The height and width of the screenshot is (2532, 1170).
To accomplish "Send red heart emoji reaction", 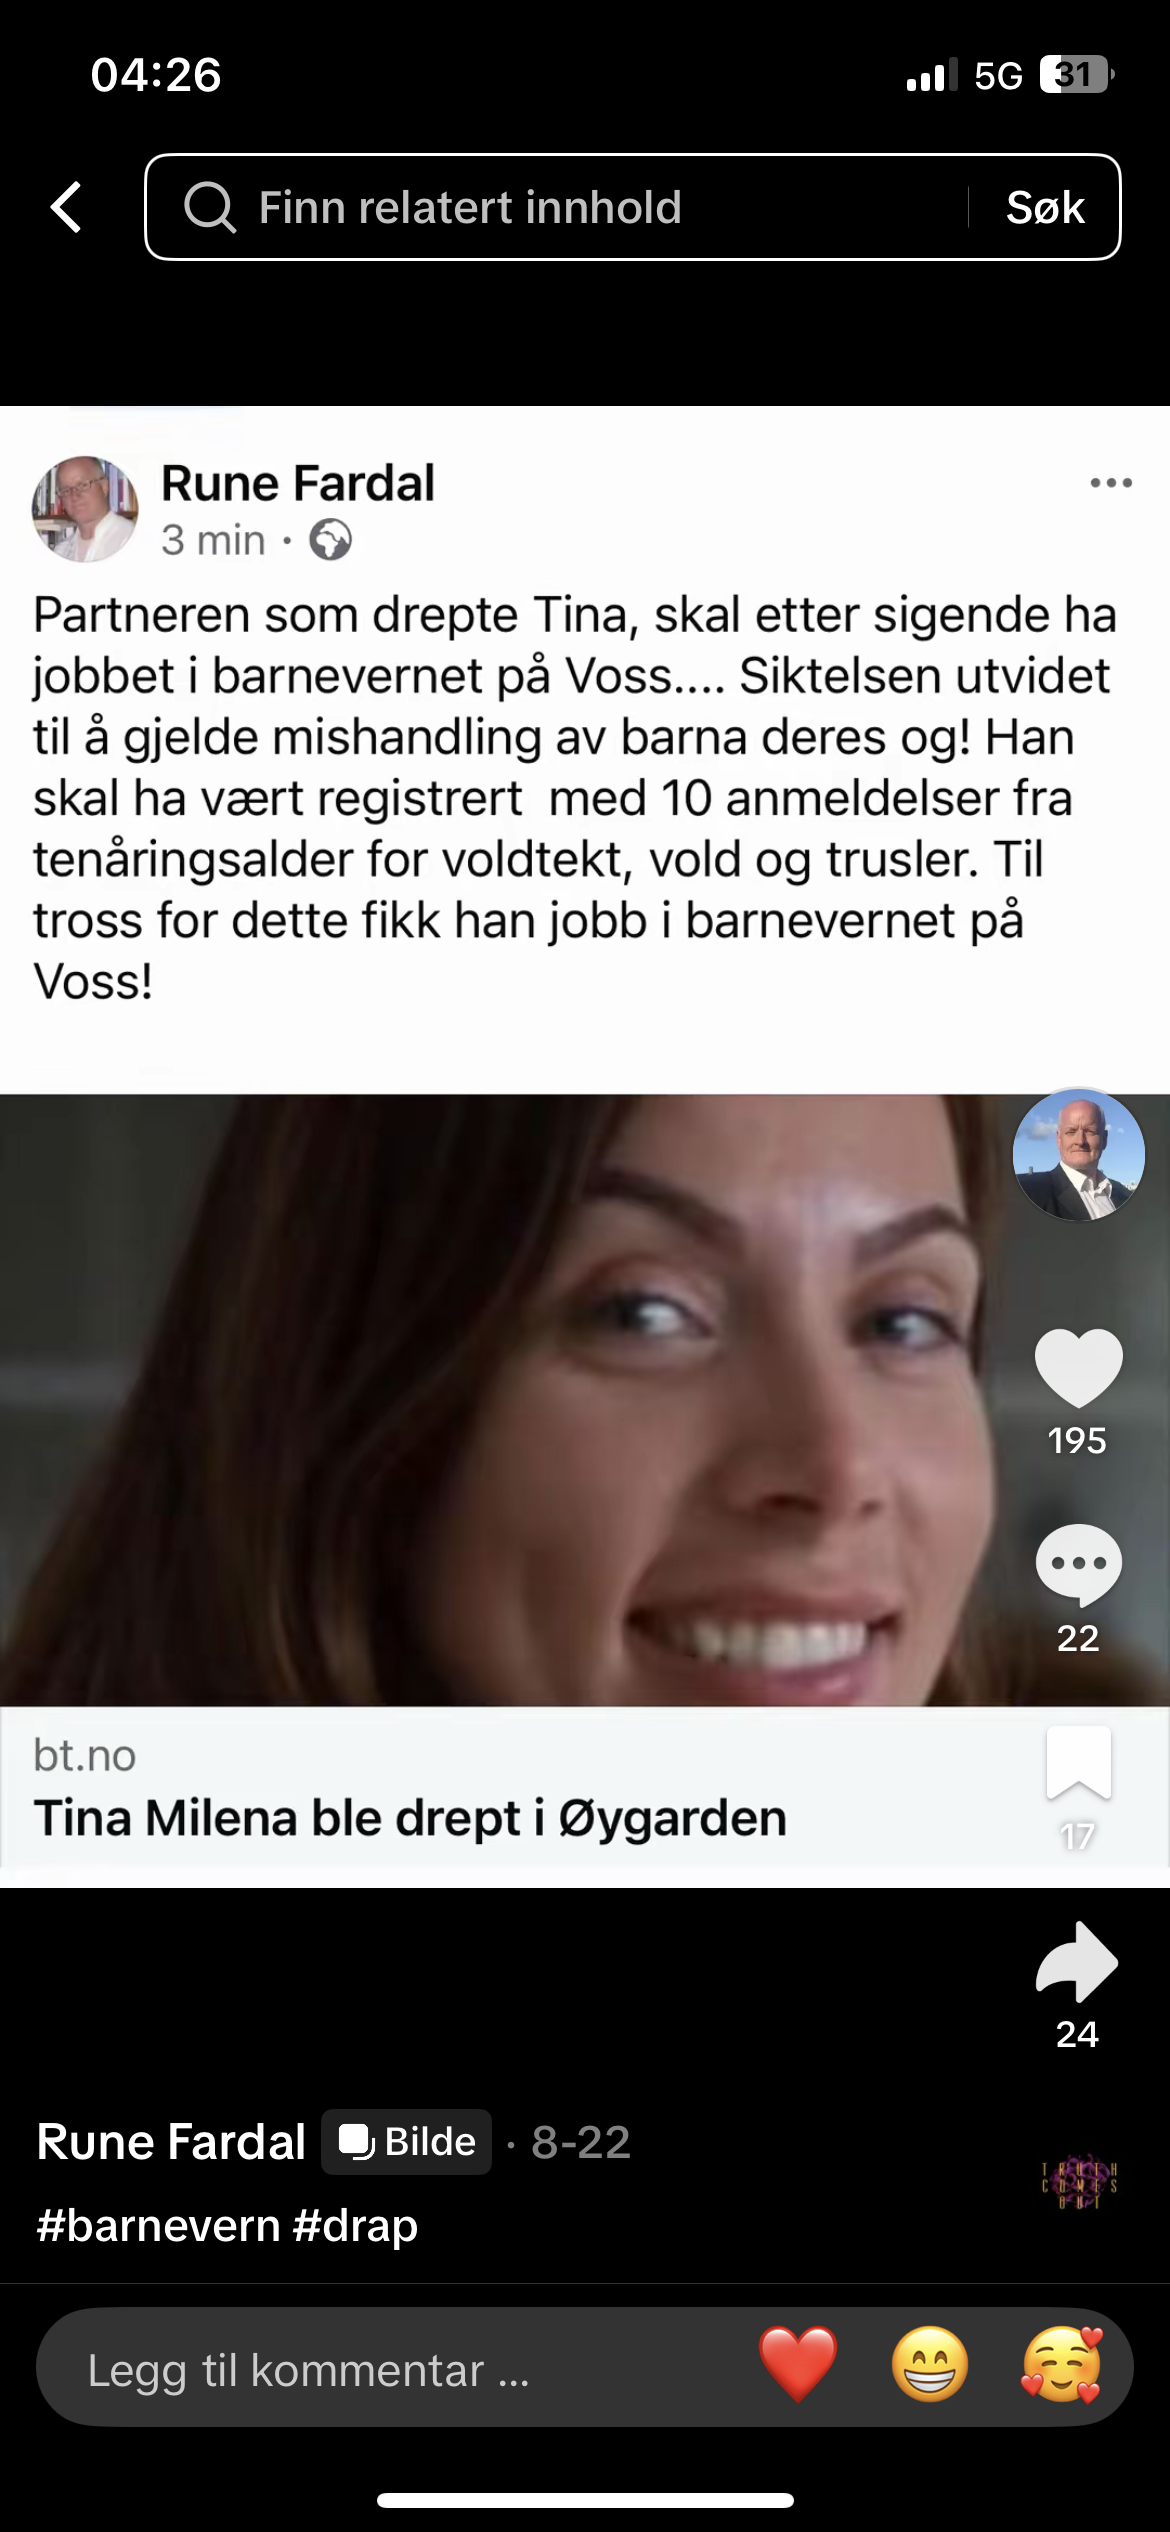I will (x=799, y=2365).
